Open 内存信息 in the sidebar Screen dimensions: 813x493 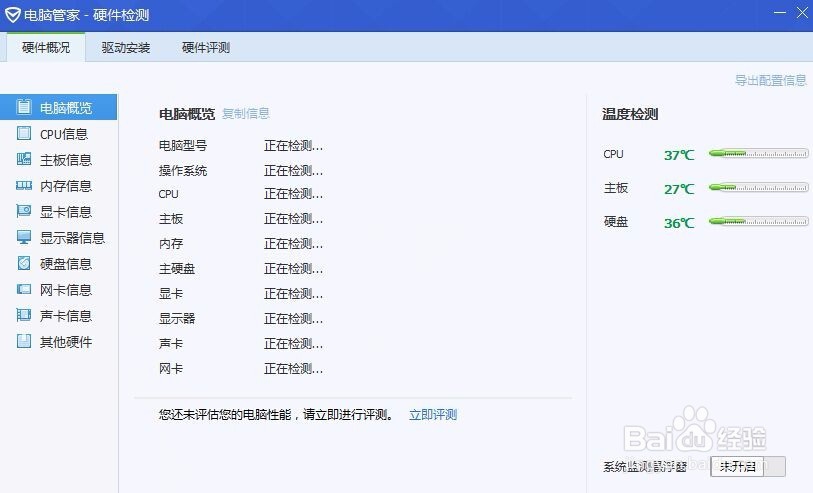(x=58, y=186)
